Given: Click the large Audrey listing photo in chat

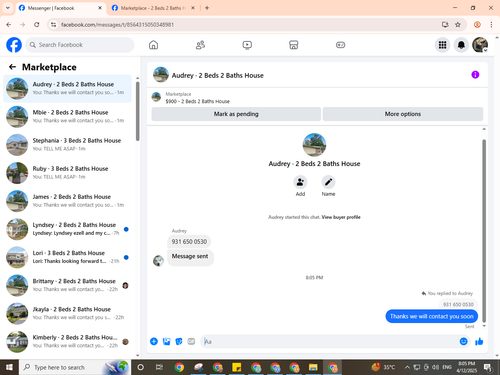Looking at the screenshot, I should tap(314, 145).
